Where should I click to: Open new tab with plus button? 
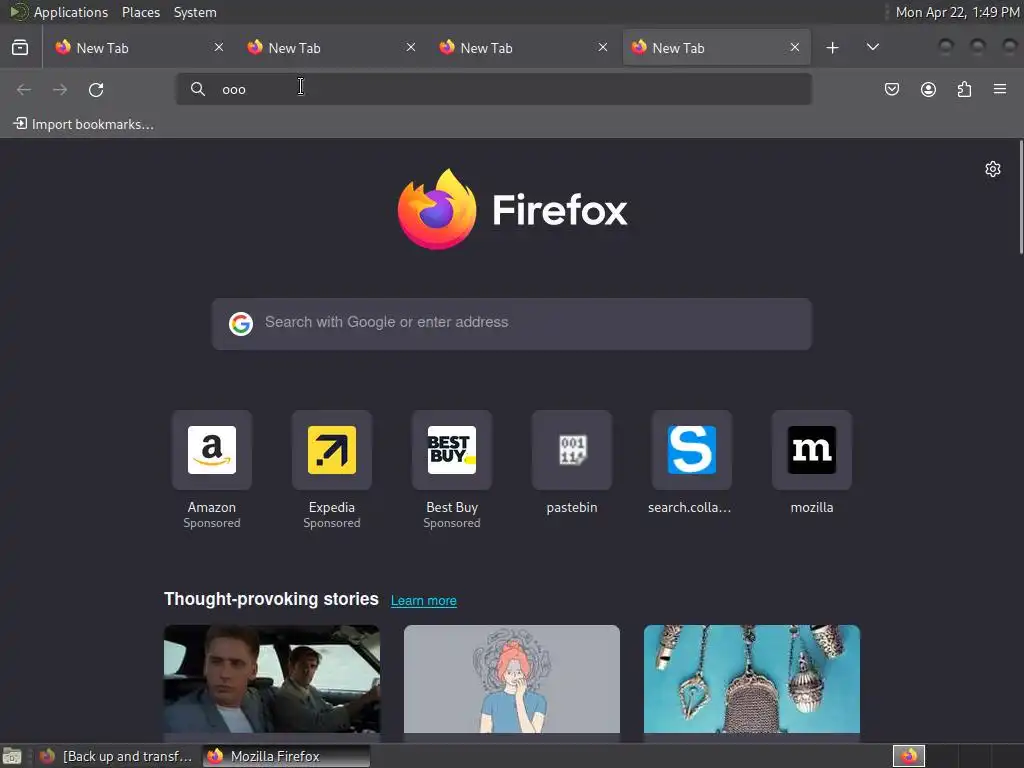pyautogui.click(x=832, y=48)
